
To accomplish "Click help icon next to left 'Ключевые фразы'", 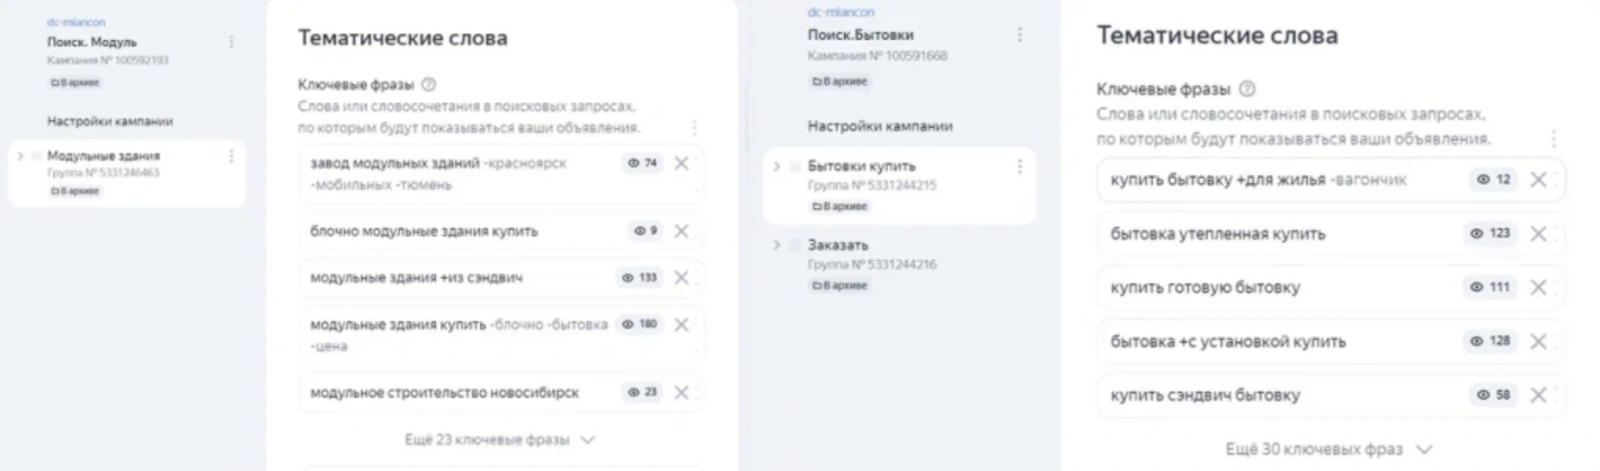I will click(429, 85).
